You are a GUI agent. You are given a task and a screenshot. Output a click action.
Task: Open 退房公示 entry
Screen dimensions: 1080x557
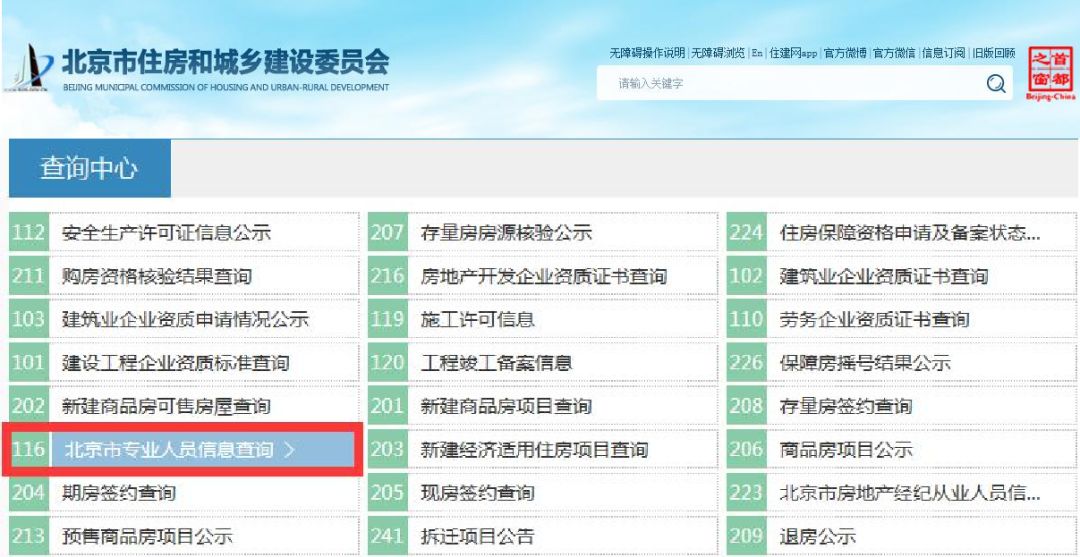click(x=818, y=536)
